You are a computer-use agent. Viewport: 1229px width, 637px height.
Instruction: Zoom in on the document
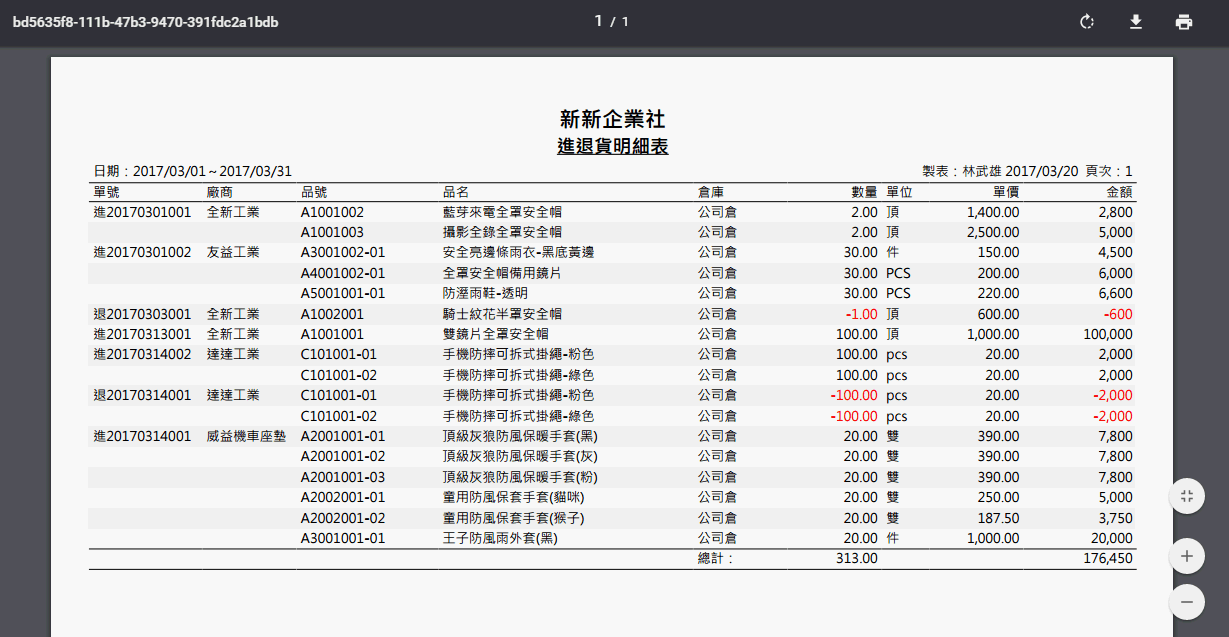tap(1187, 556)
